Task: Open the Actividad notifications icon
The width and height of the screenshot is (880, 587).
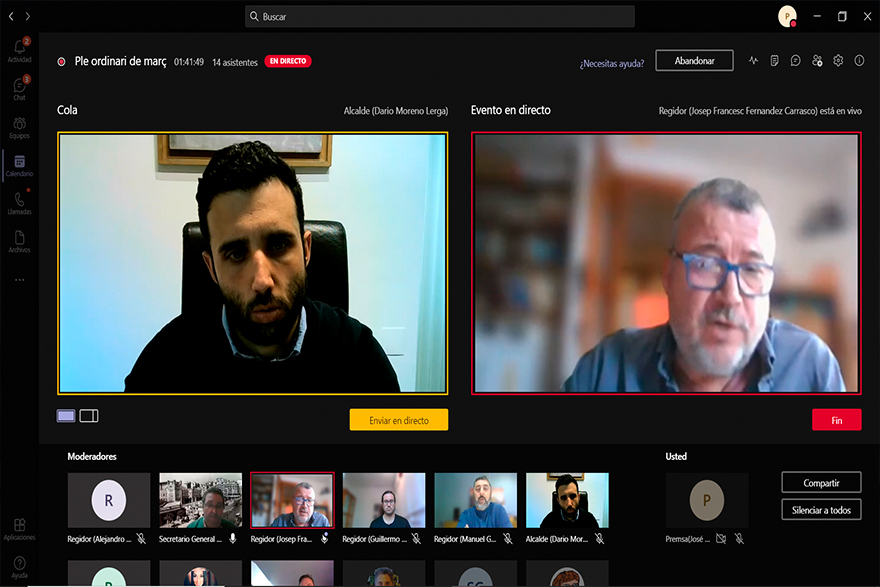Action: pos(19,50)
